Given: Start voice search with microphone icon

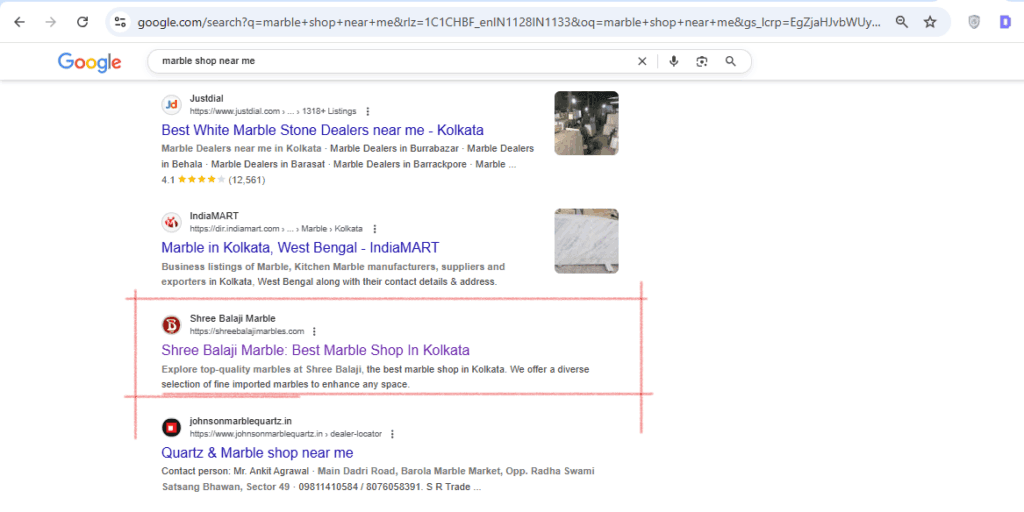Looking at the screenshot, I should (674, 61).
